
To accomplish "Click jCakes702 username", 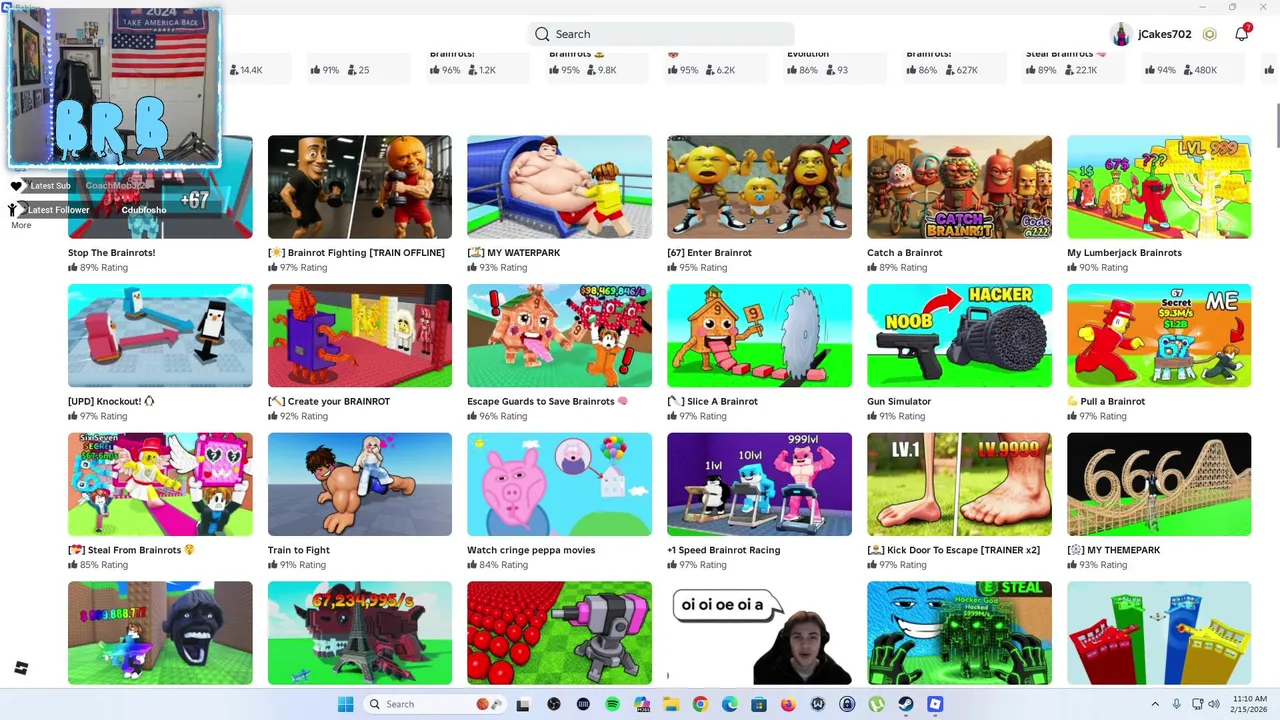I will pyautogui.click(x=1165, y=34).
